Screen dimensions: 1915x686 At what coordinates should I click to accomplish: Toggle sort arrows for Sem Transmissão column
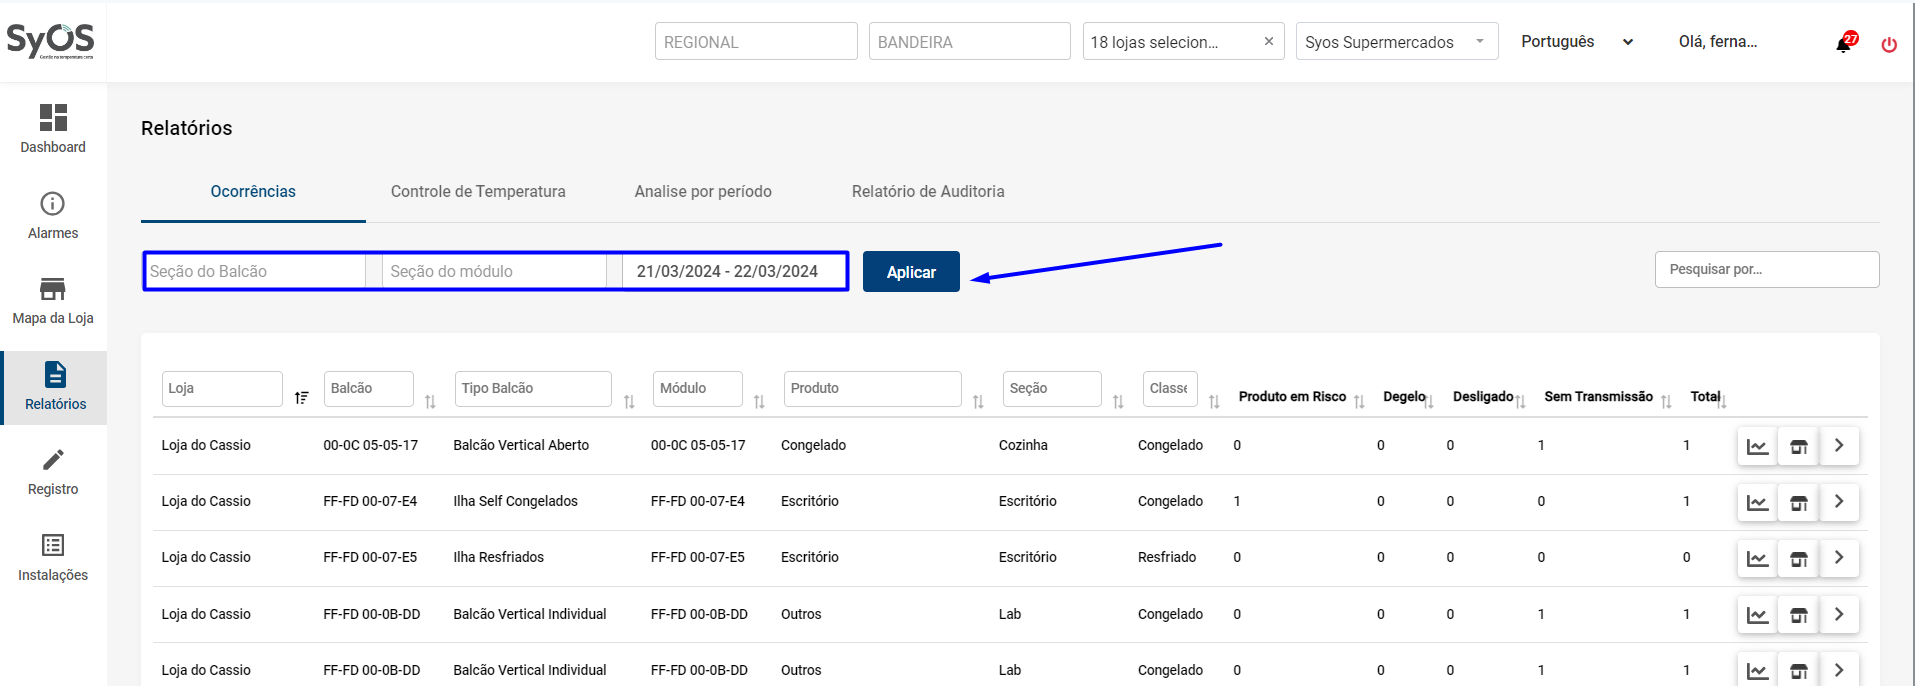tap(1666, 401)
